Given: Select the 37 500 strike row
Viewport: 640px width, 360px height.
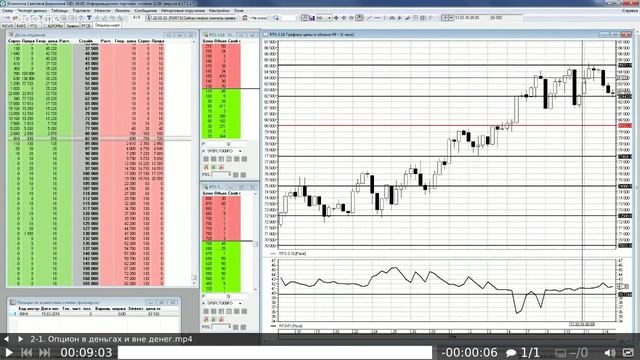Looking at the screenshot, I should coord(87,48).
